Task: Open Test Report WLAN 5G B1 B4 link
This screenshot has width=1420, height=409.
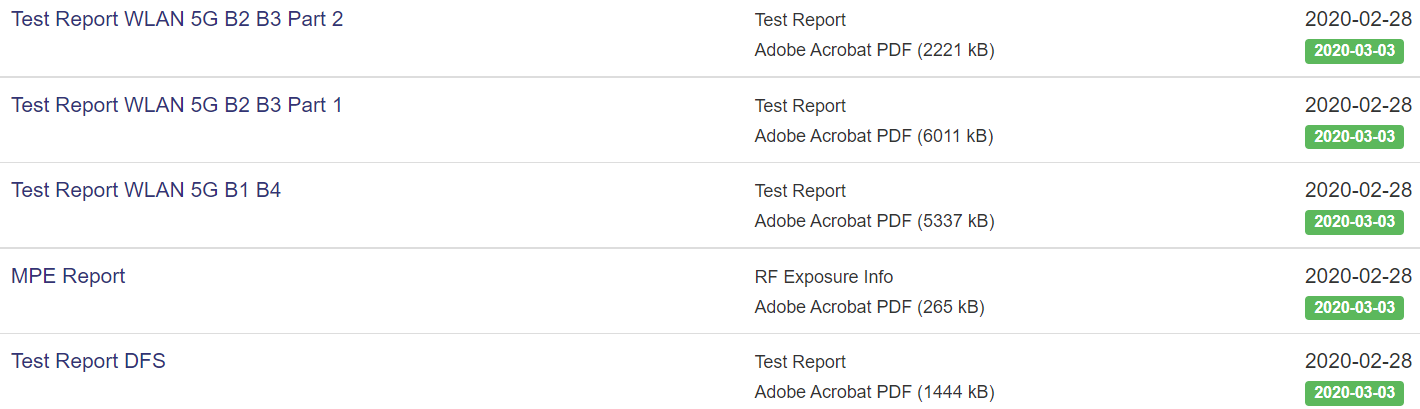Action: 146,190
